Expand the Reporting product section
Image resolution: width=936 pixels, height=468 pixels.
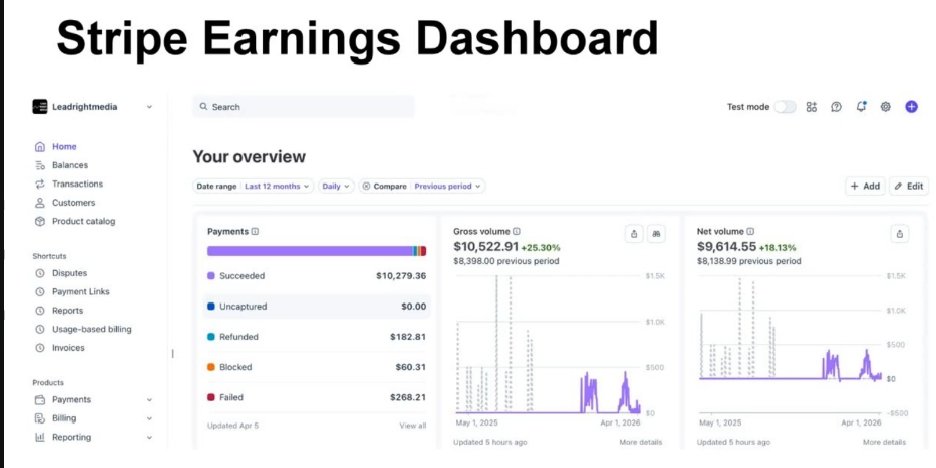point(149,438)
